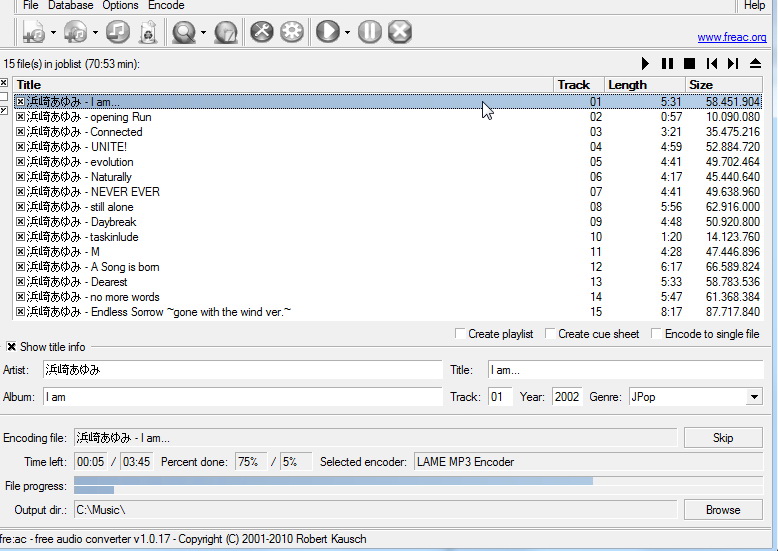Click the upper File progress bar

click(x=418, y=481)
